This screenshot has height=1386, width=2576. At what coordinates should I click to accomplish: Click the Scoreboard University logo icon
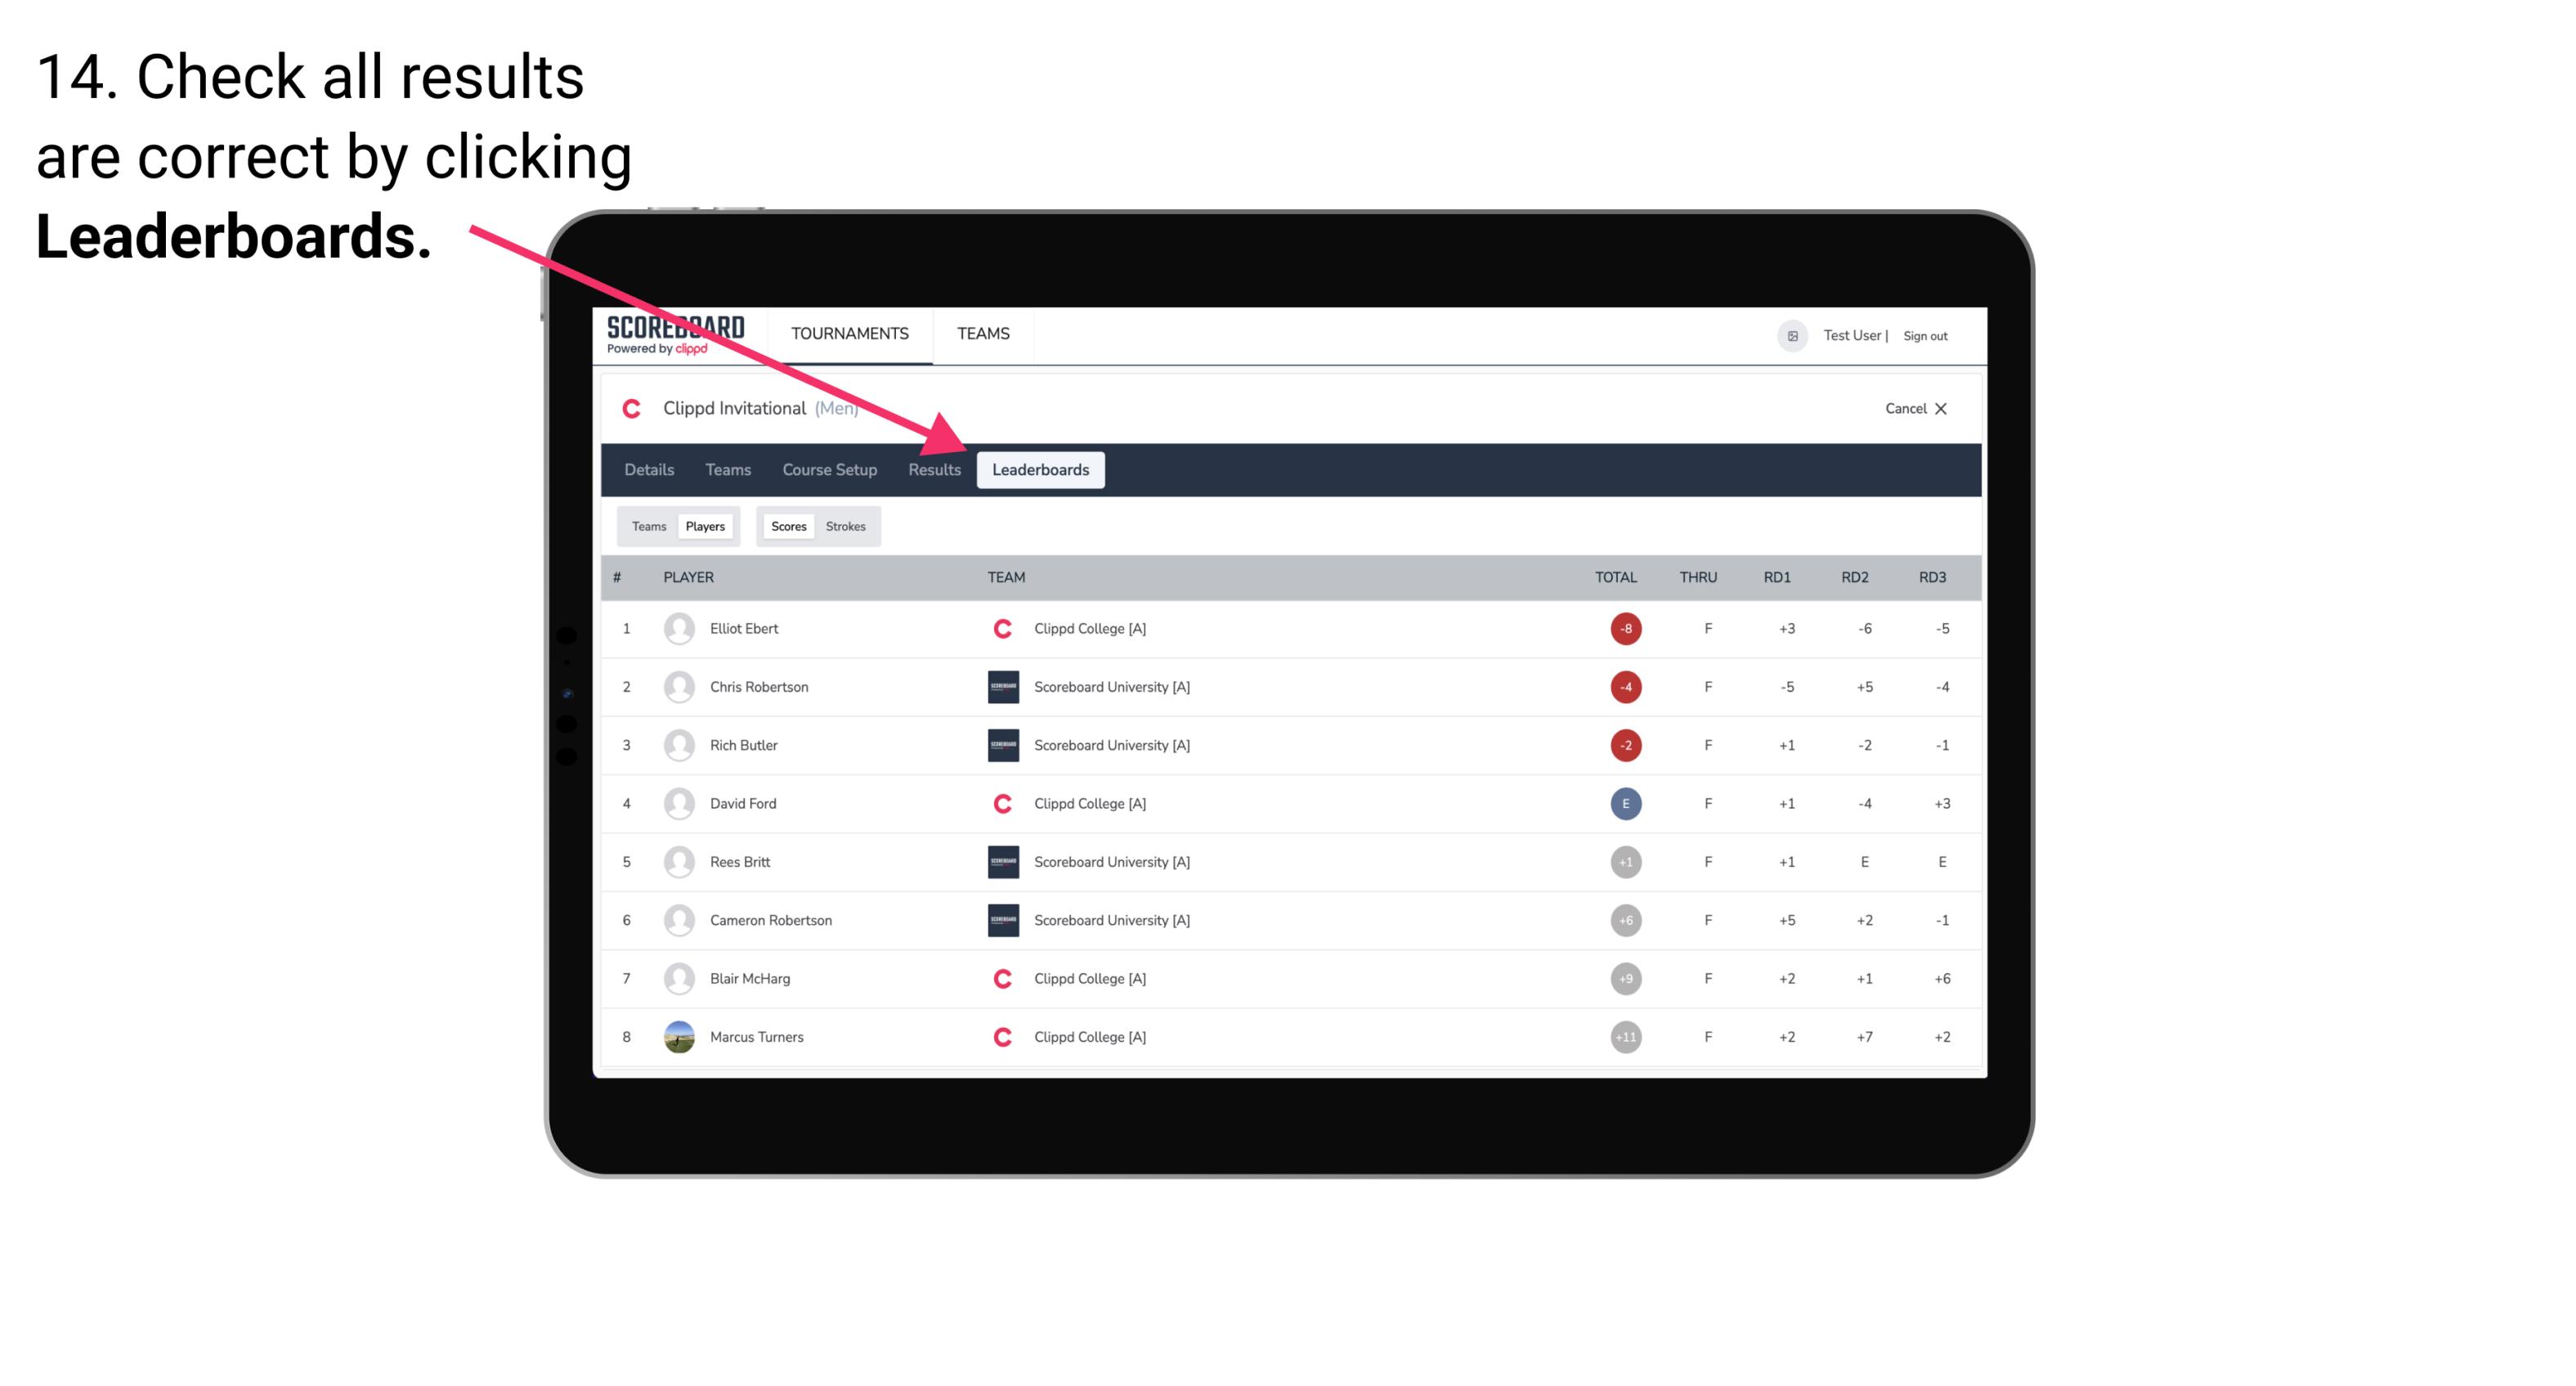coord(1001,686)
